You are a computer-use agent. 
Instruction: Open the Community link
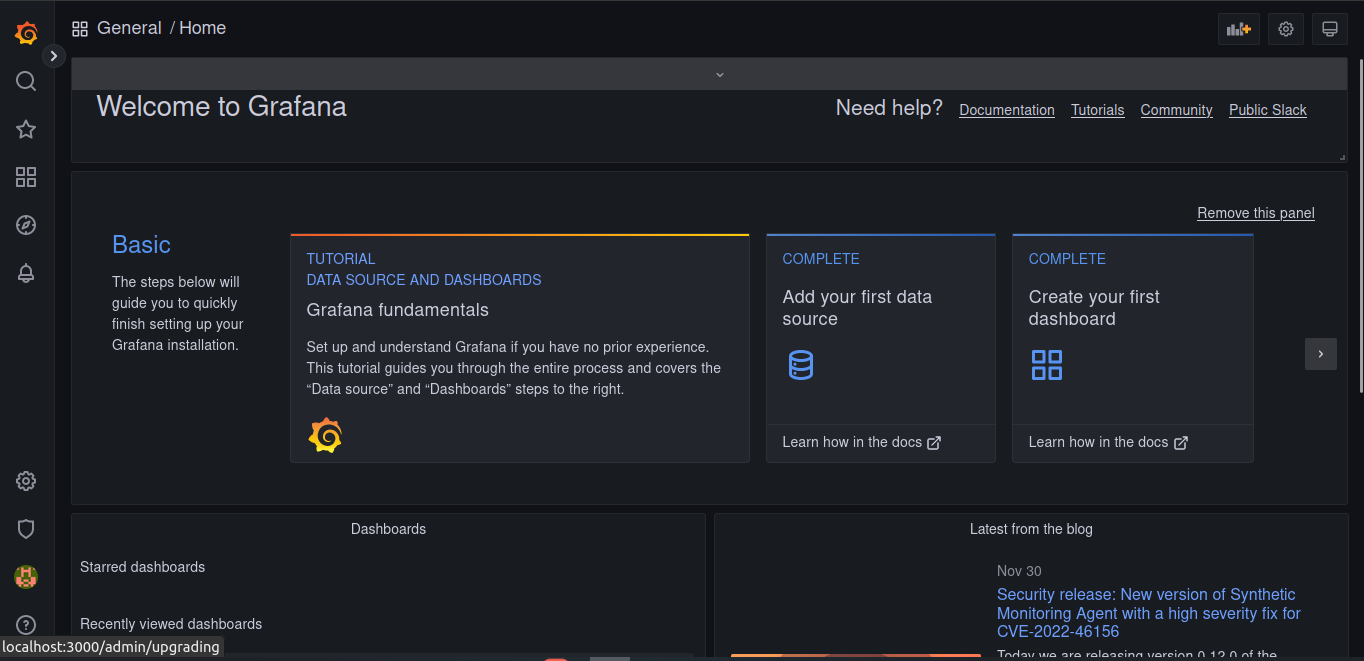click(x=1177, y=110)
